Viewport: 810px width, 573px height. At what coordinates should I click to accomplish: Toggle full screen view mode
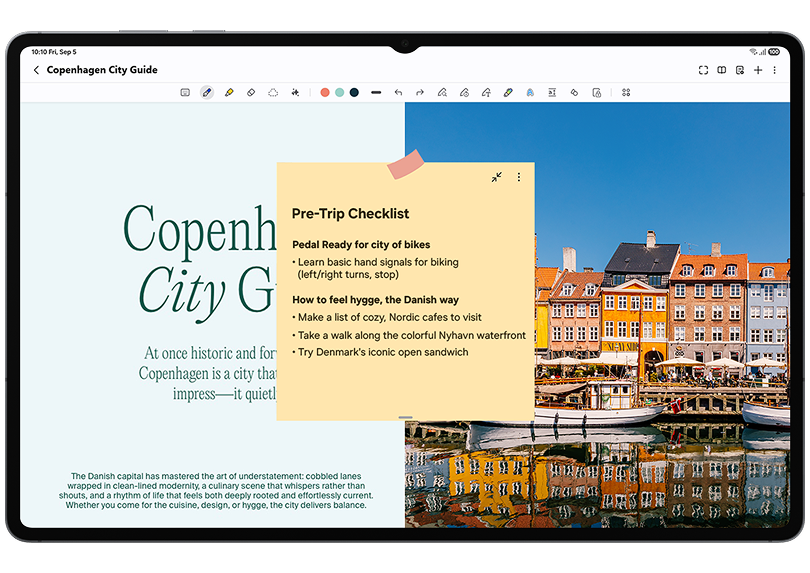[703, 70]
